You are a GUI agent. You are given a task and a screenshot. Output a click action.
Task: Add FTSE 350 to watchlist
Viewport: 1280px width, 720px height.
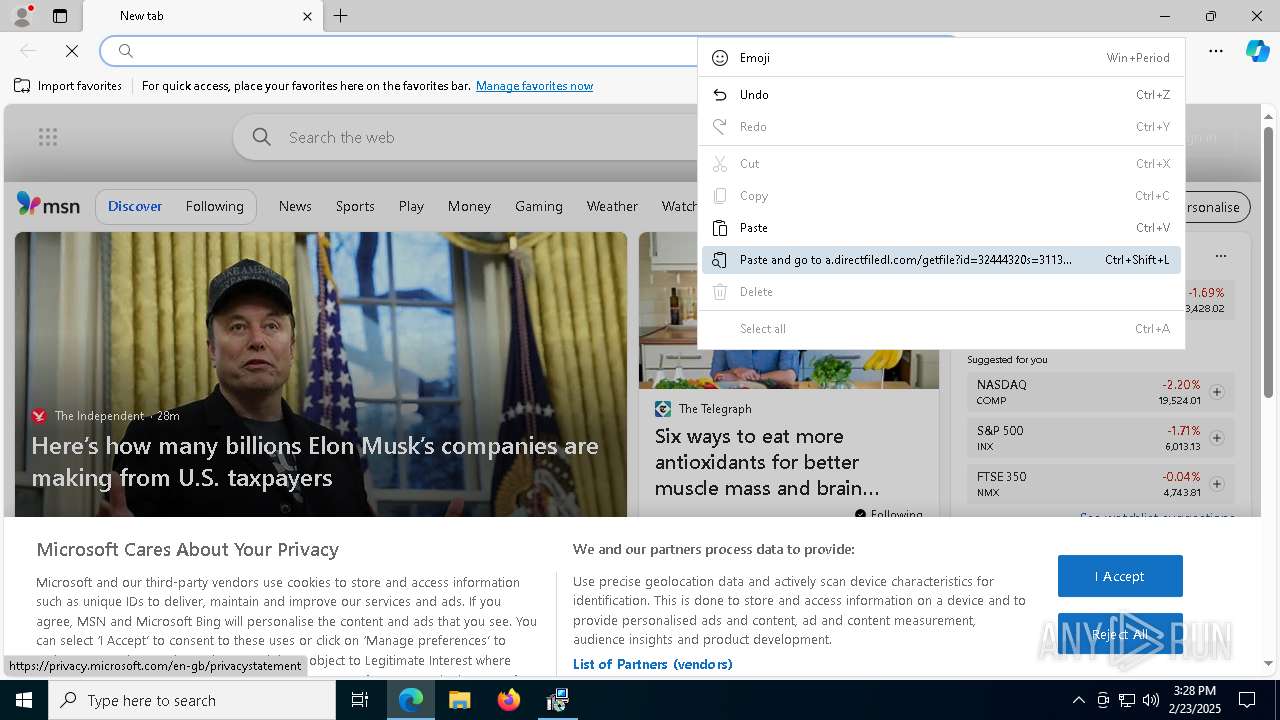coord(1217,484)
